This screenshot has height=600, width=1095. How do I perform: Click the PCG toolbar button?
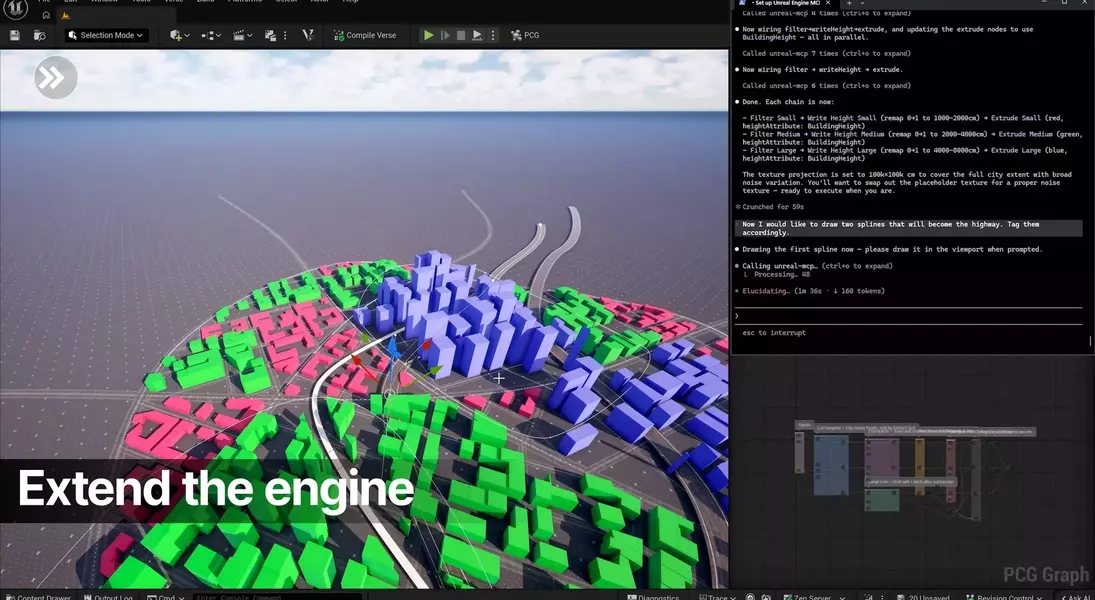coord(525,35)
